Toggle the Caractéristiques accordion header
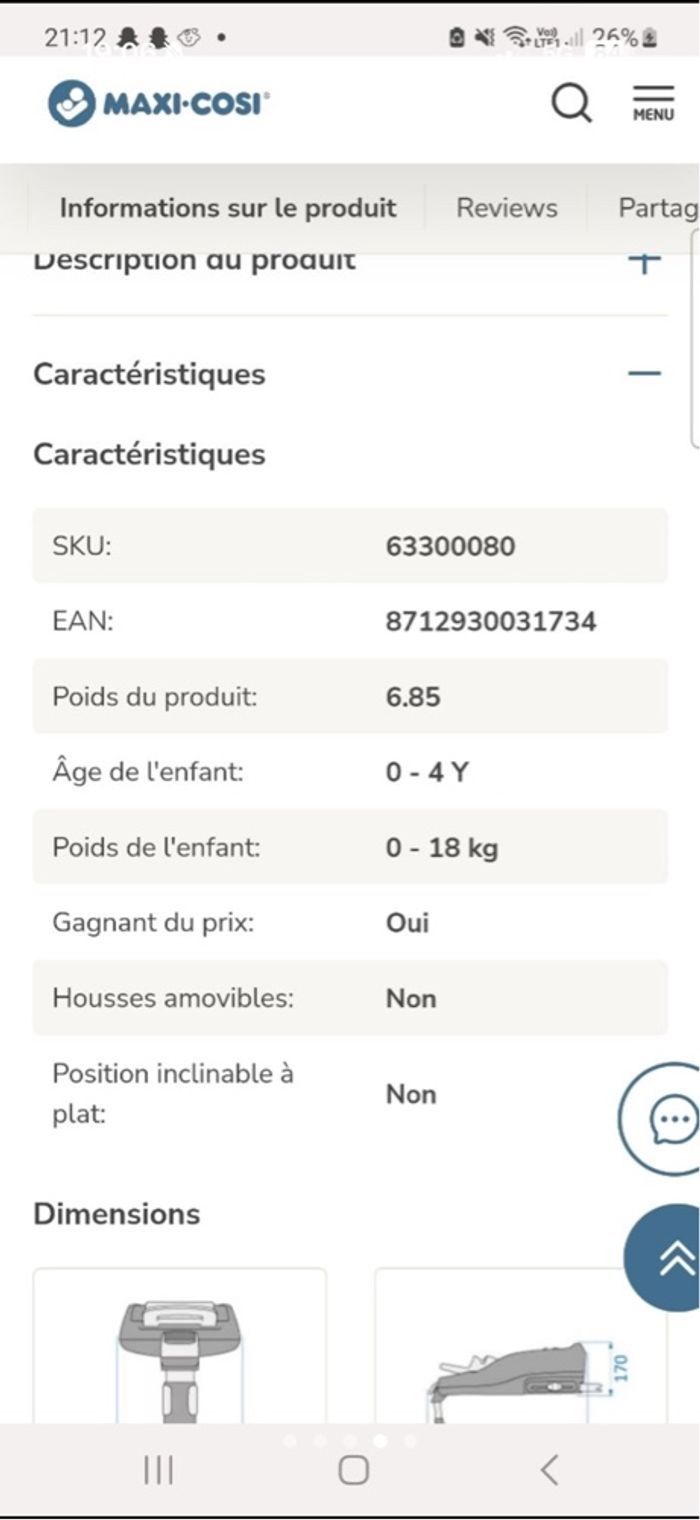The width and height of the screenshot is (700, 1520). point(150,374)
